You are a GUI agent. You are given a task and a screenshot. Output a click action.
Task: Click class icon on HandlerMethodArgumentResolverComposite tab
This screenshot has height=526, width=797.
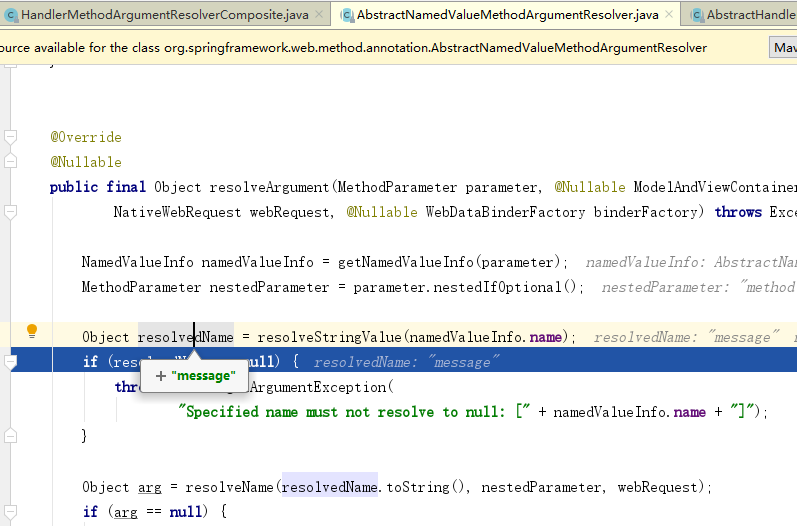(x=9, y=15)
